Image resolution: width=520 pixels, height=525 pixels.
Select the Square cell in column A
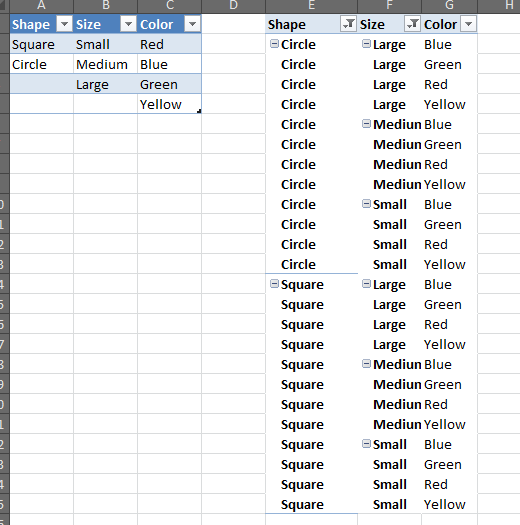coord(42,44)
